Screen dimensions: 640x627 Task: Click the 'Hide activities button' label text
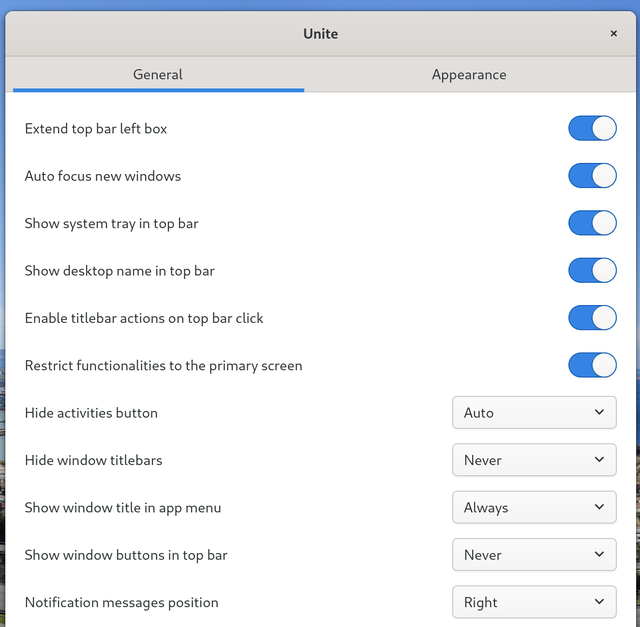point(91,413)
